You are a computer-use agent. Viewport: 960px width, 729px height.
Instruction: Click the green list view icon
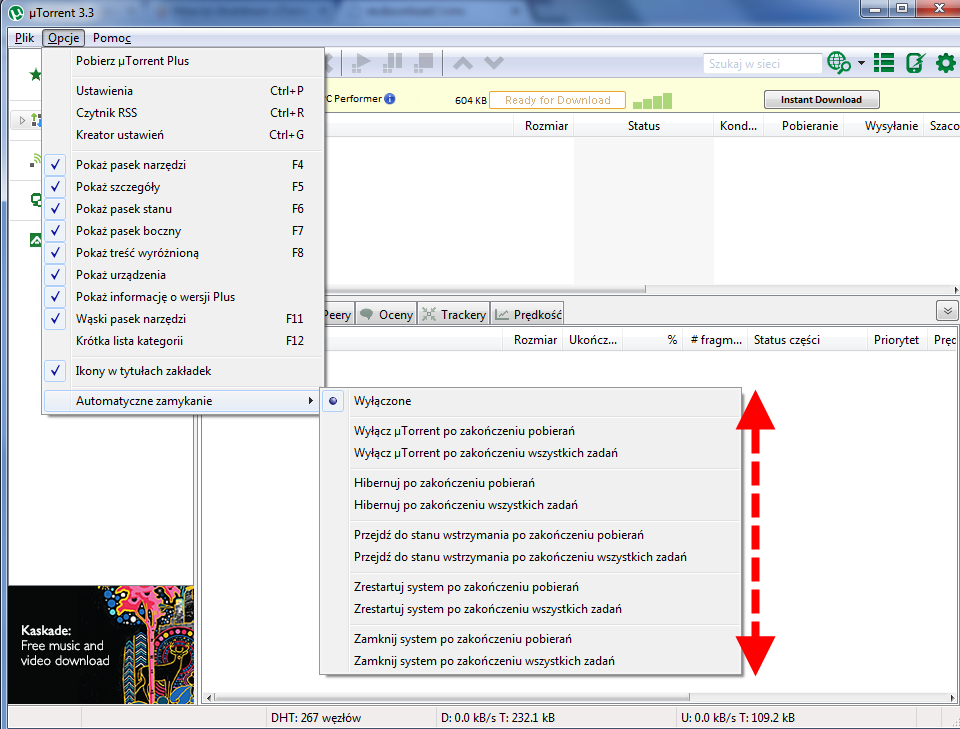coord(883,62)
